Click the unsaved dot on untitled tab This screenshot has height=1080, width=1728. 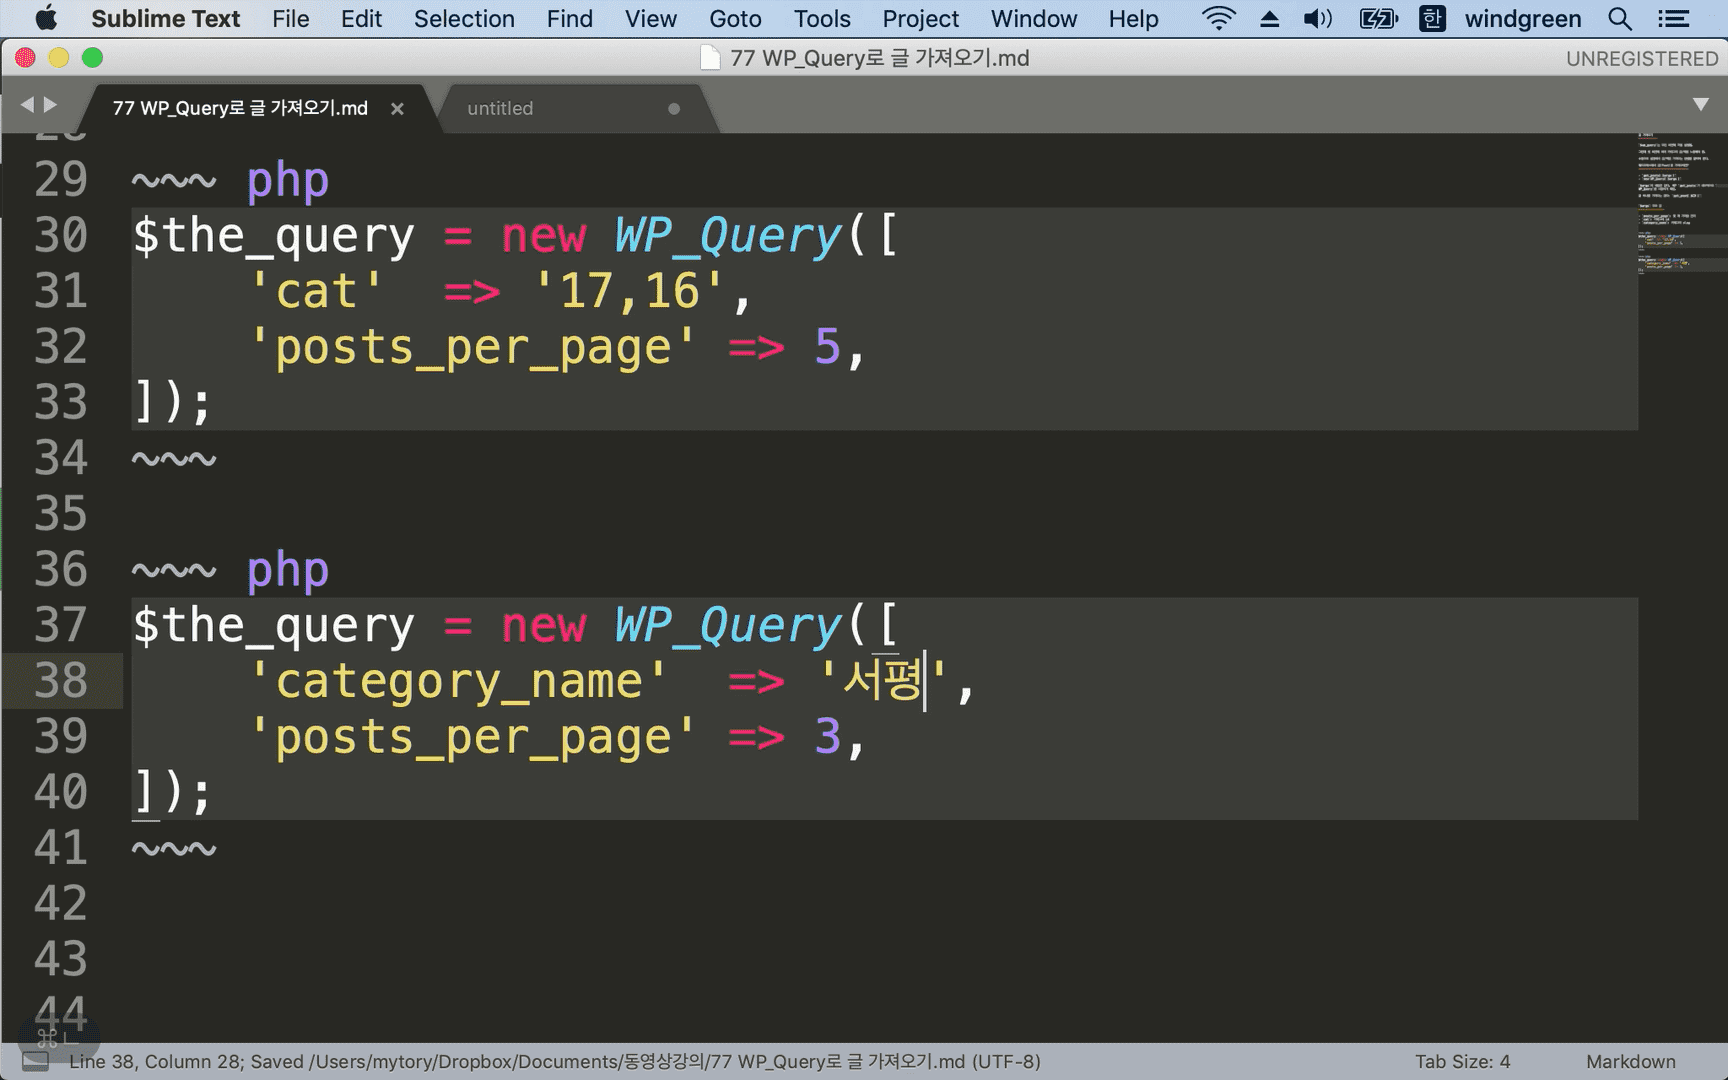tap(674, 108)
